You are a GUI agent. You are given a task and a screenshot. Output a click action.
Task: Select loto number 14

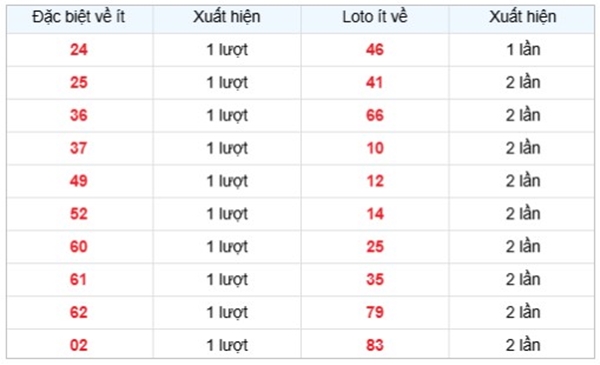375,214
